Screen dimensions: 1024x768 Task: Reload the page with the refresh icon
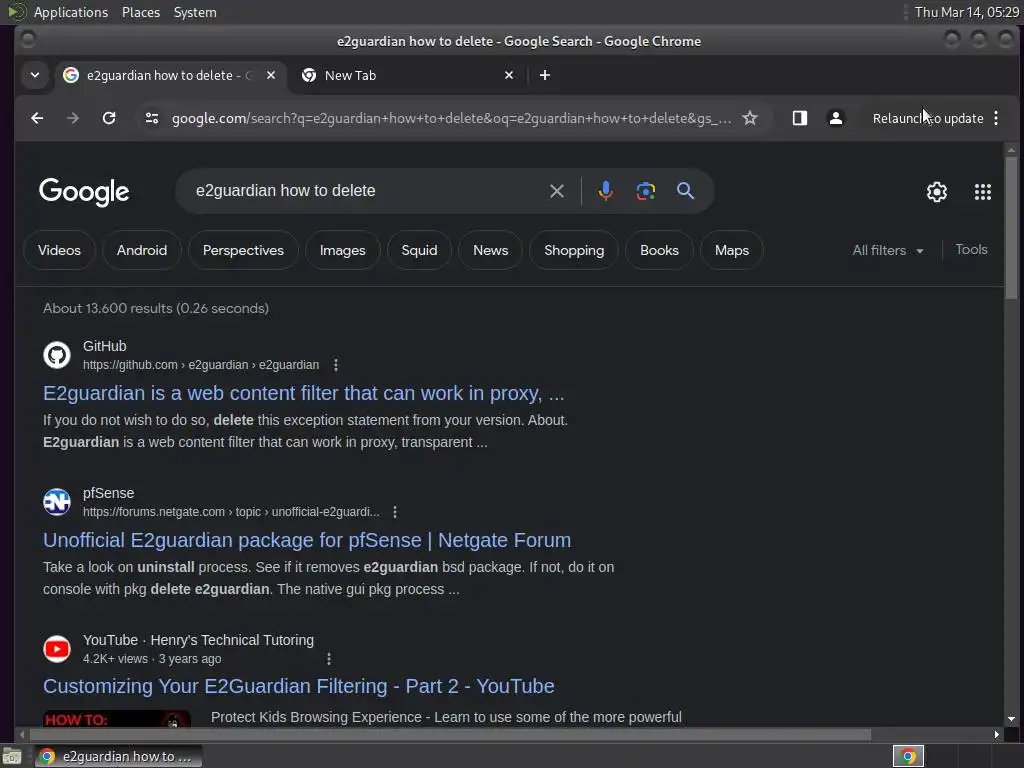(x=109, y=118)
